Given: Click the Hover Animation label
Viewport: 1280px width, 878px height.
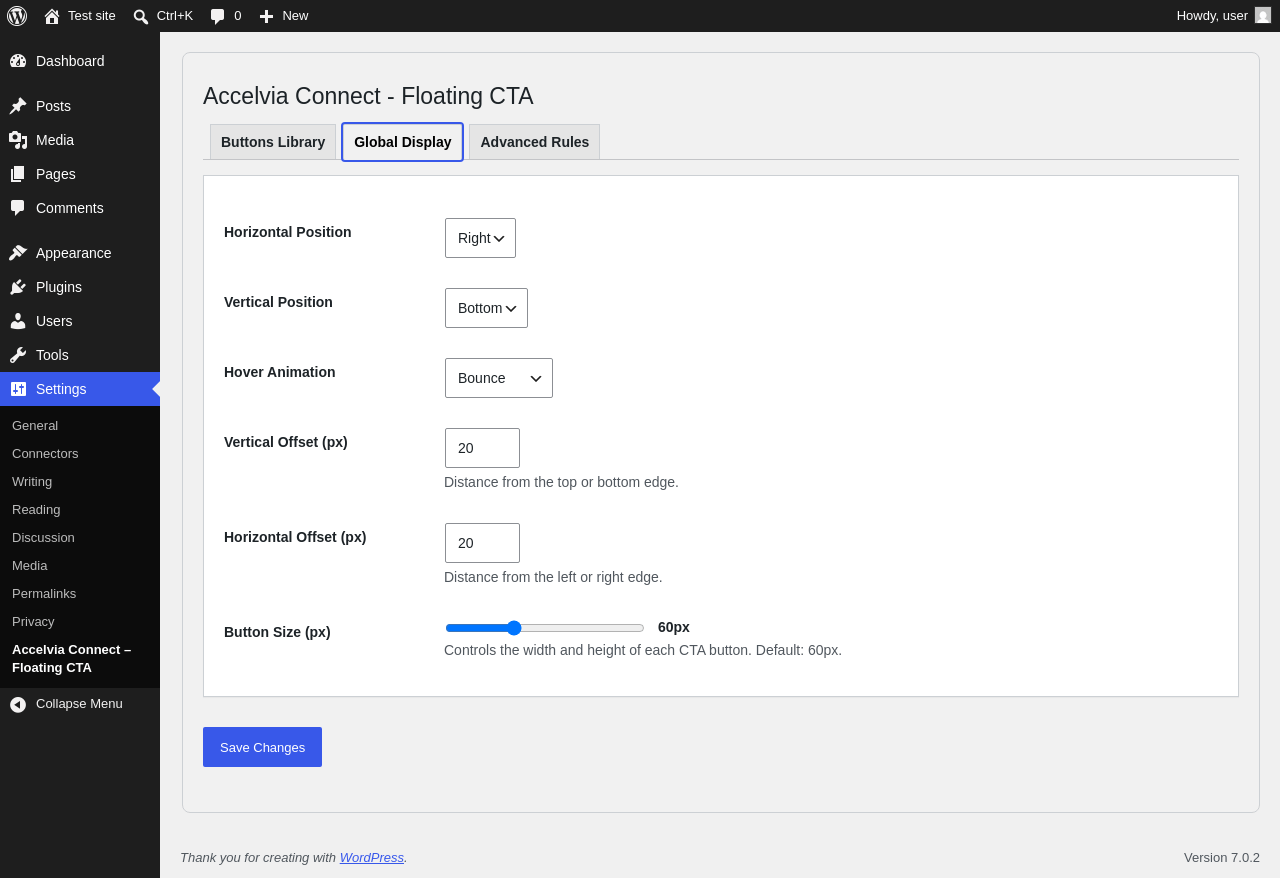Looking at the screenshot, I should click(x=280, y=372).
